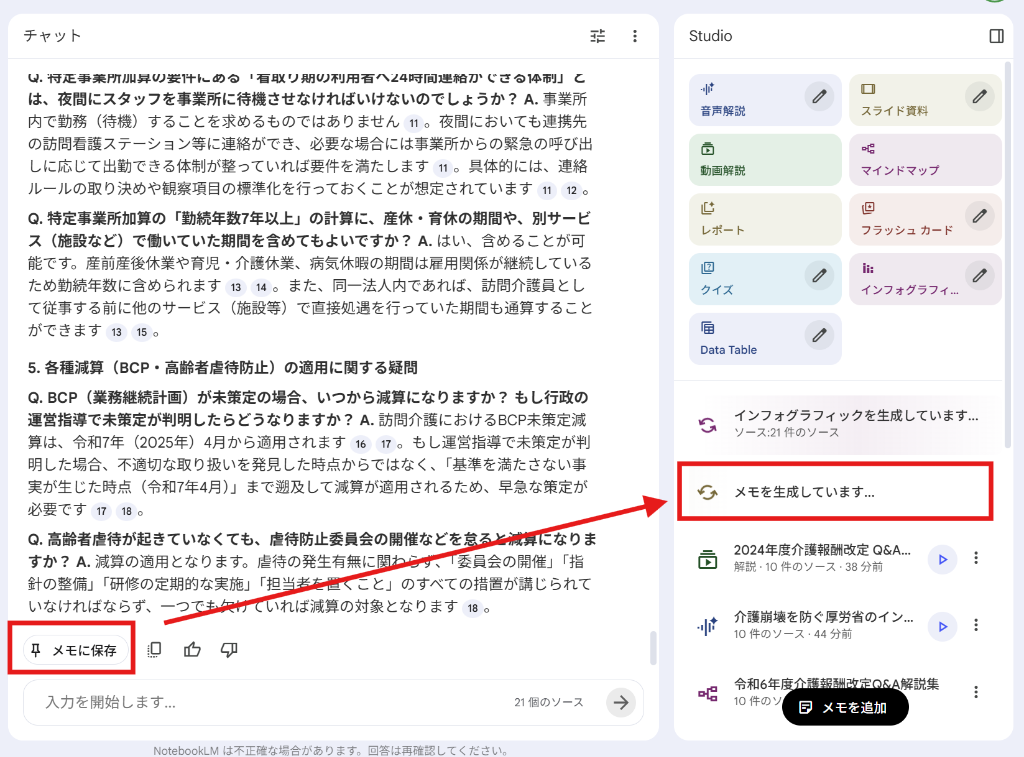1024x757 pixels.
Task: Select インフォグラフィックを生成しています item
Action: pyautogui.click(x=838, y=423)
